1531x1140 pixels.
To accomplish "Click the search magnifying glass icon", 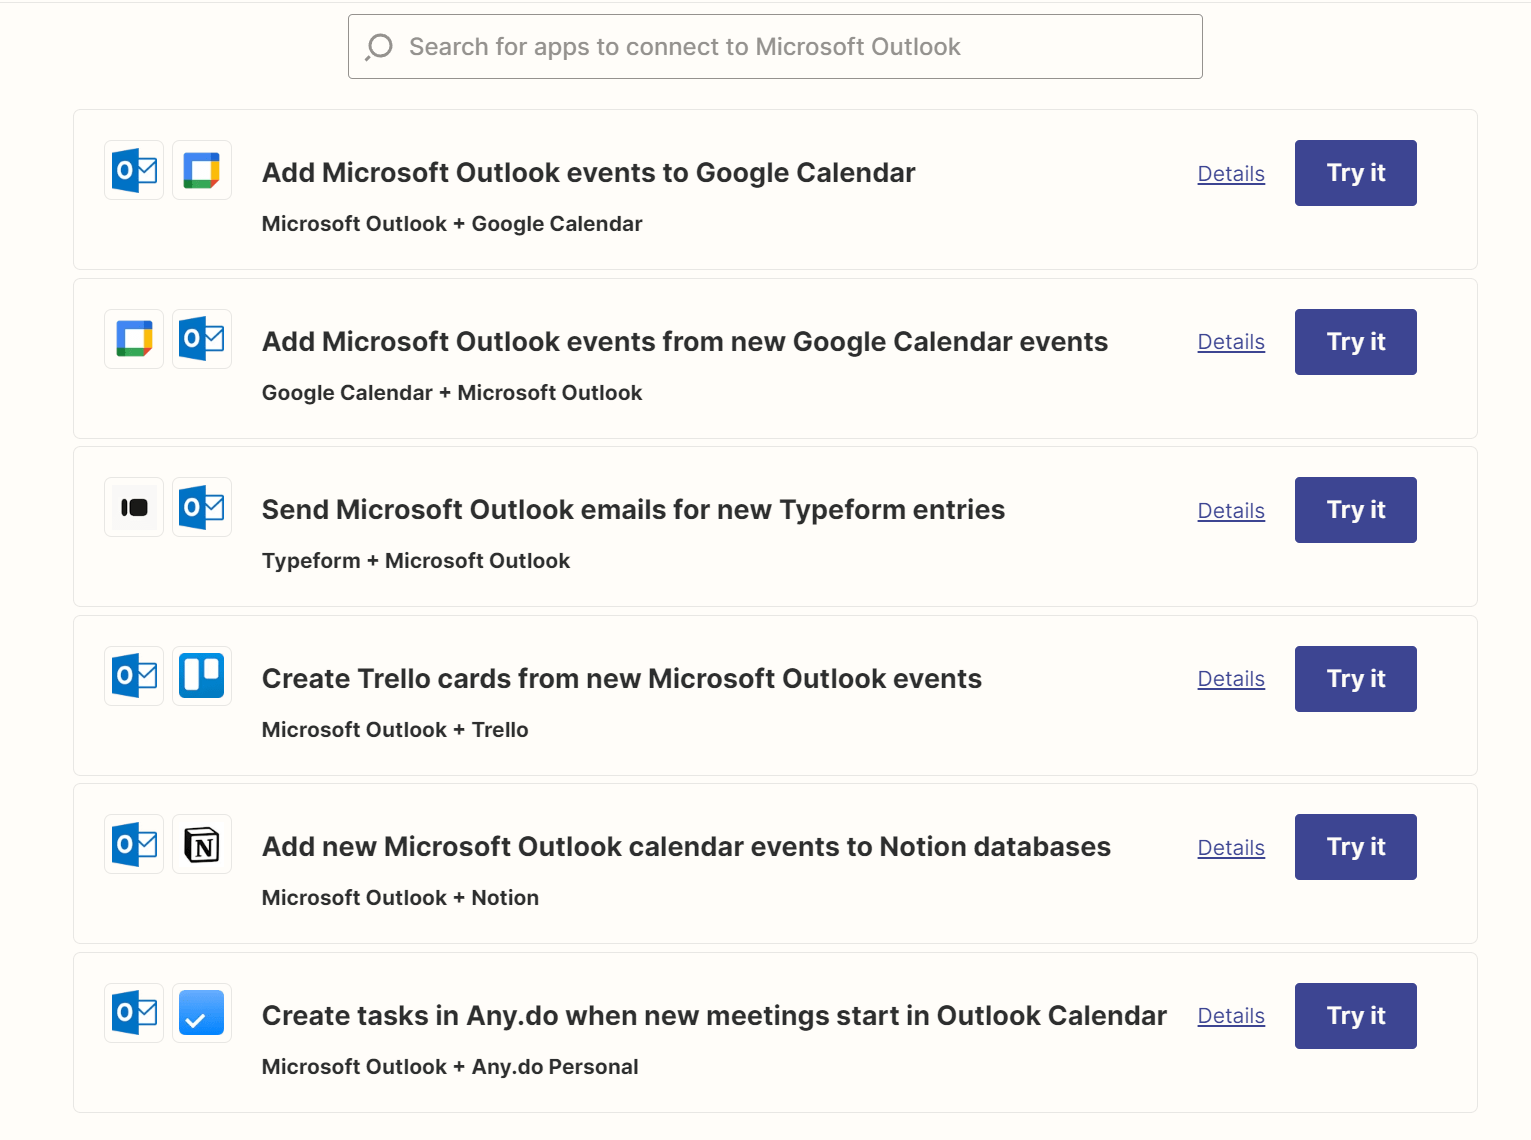I will click(378, 46).
